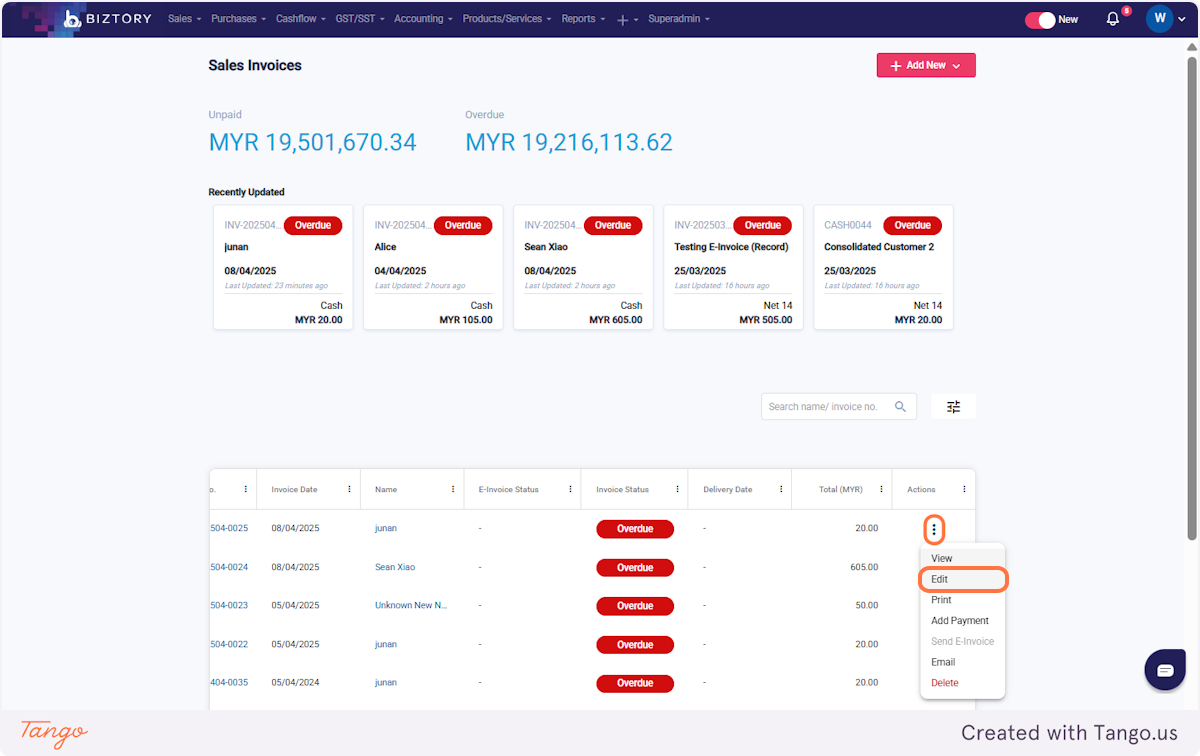The image size is (1200, 756).
Task: Open the chat support widget
Action: coord(1165,670)
